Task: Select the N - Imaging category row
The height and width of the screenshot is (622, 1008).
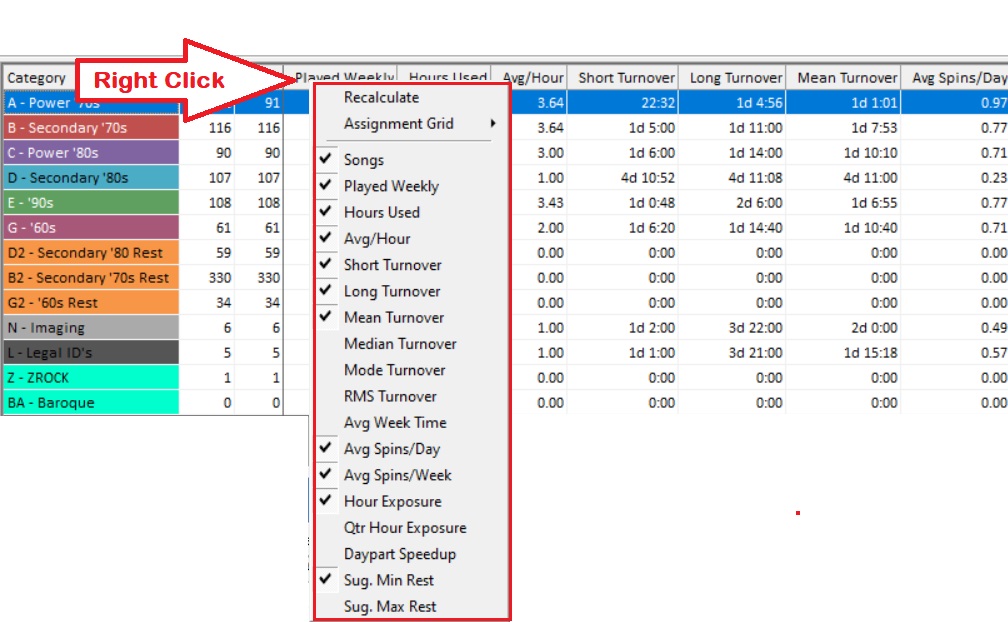Action: tap(90, 328)
